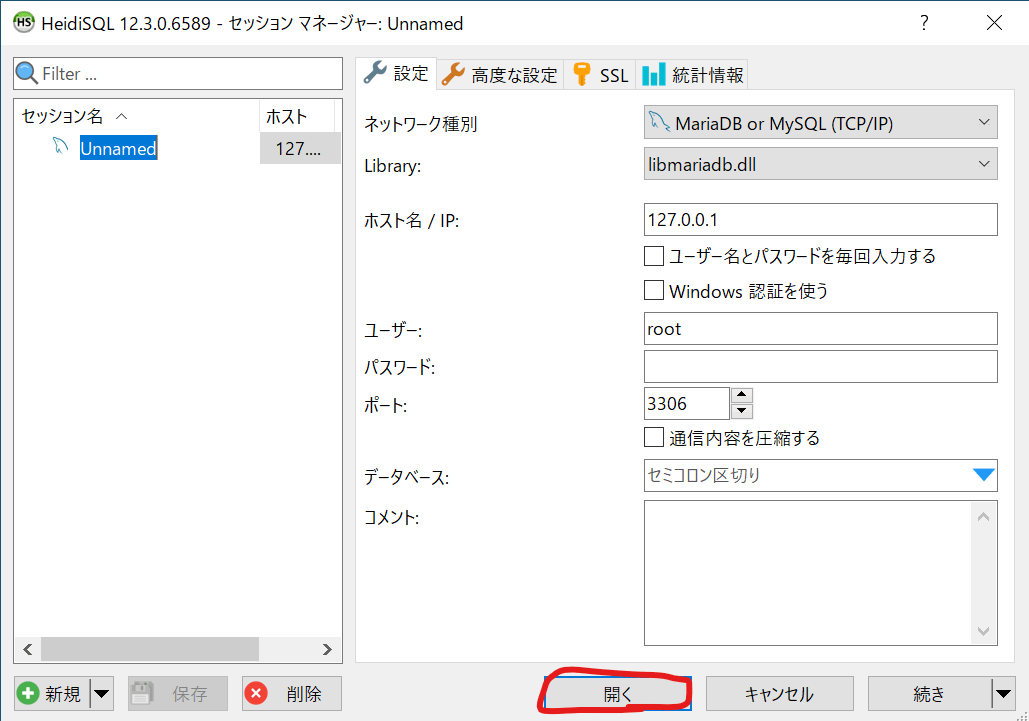Click the wrench icon on the 高度な設定 tab
Screen dimensions: 1029x721
453,74
